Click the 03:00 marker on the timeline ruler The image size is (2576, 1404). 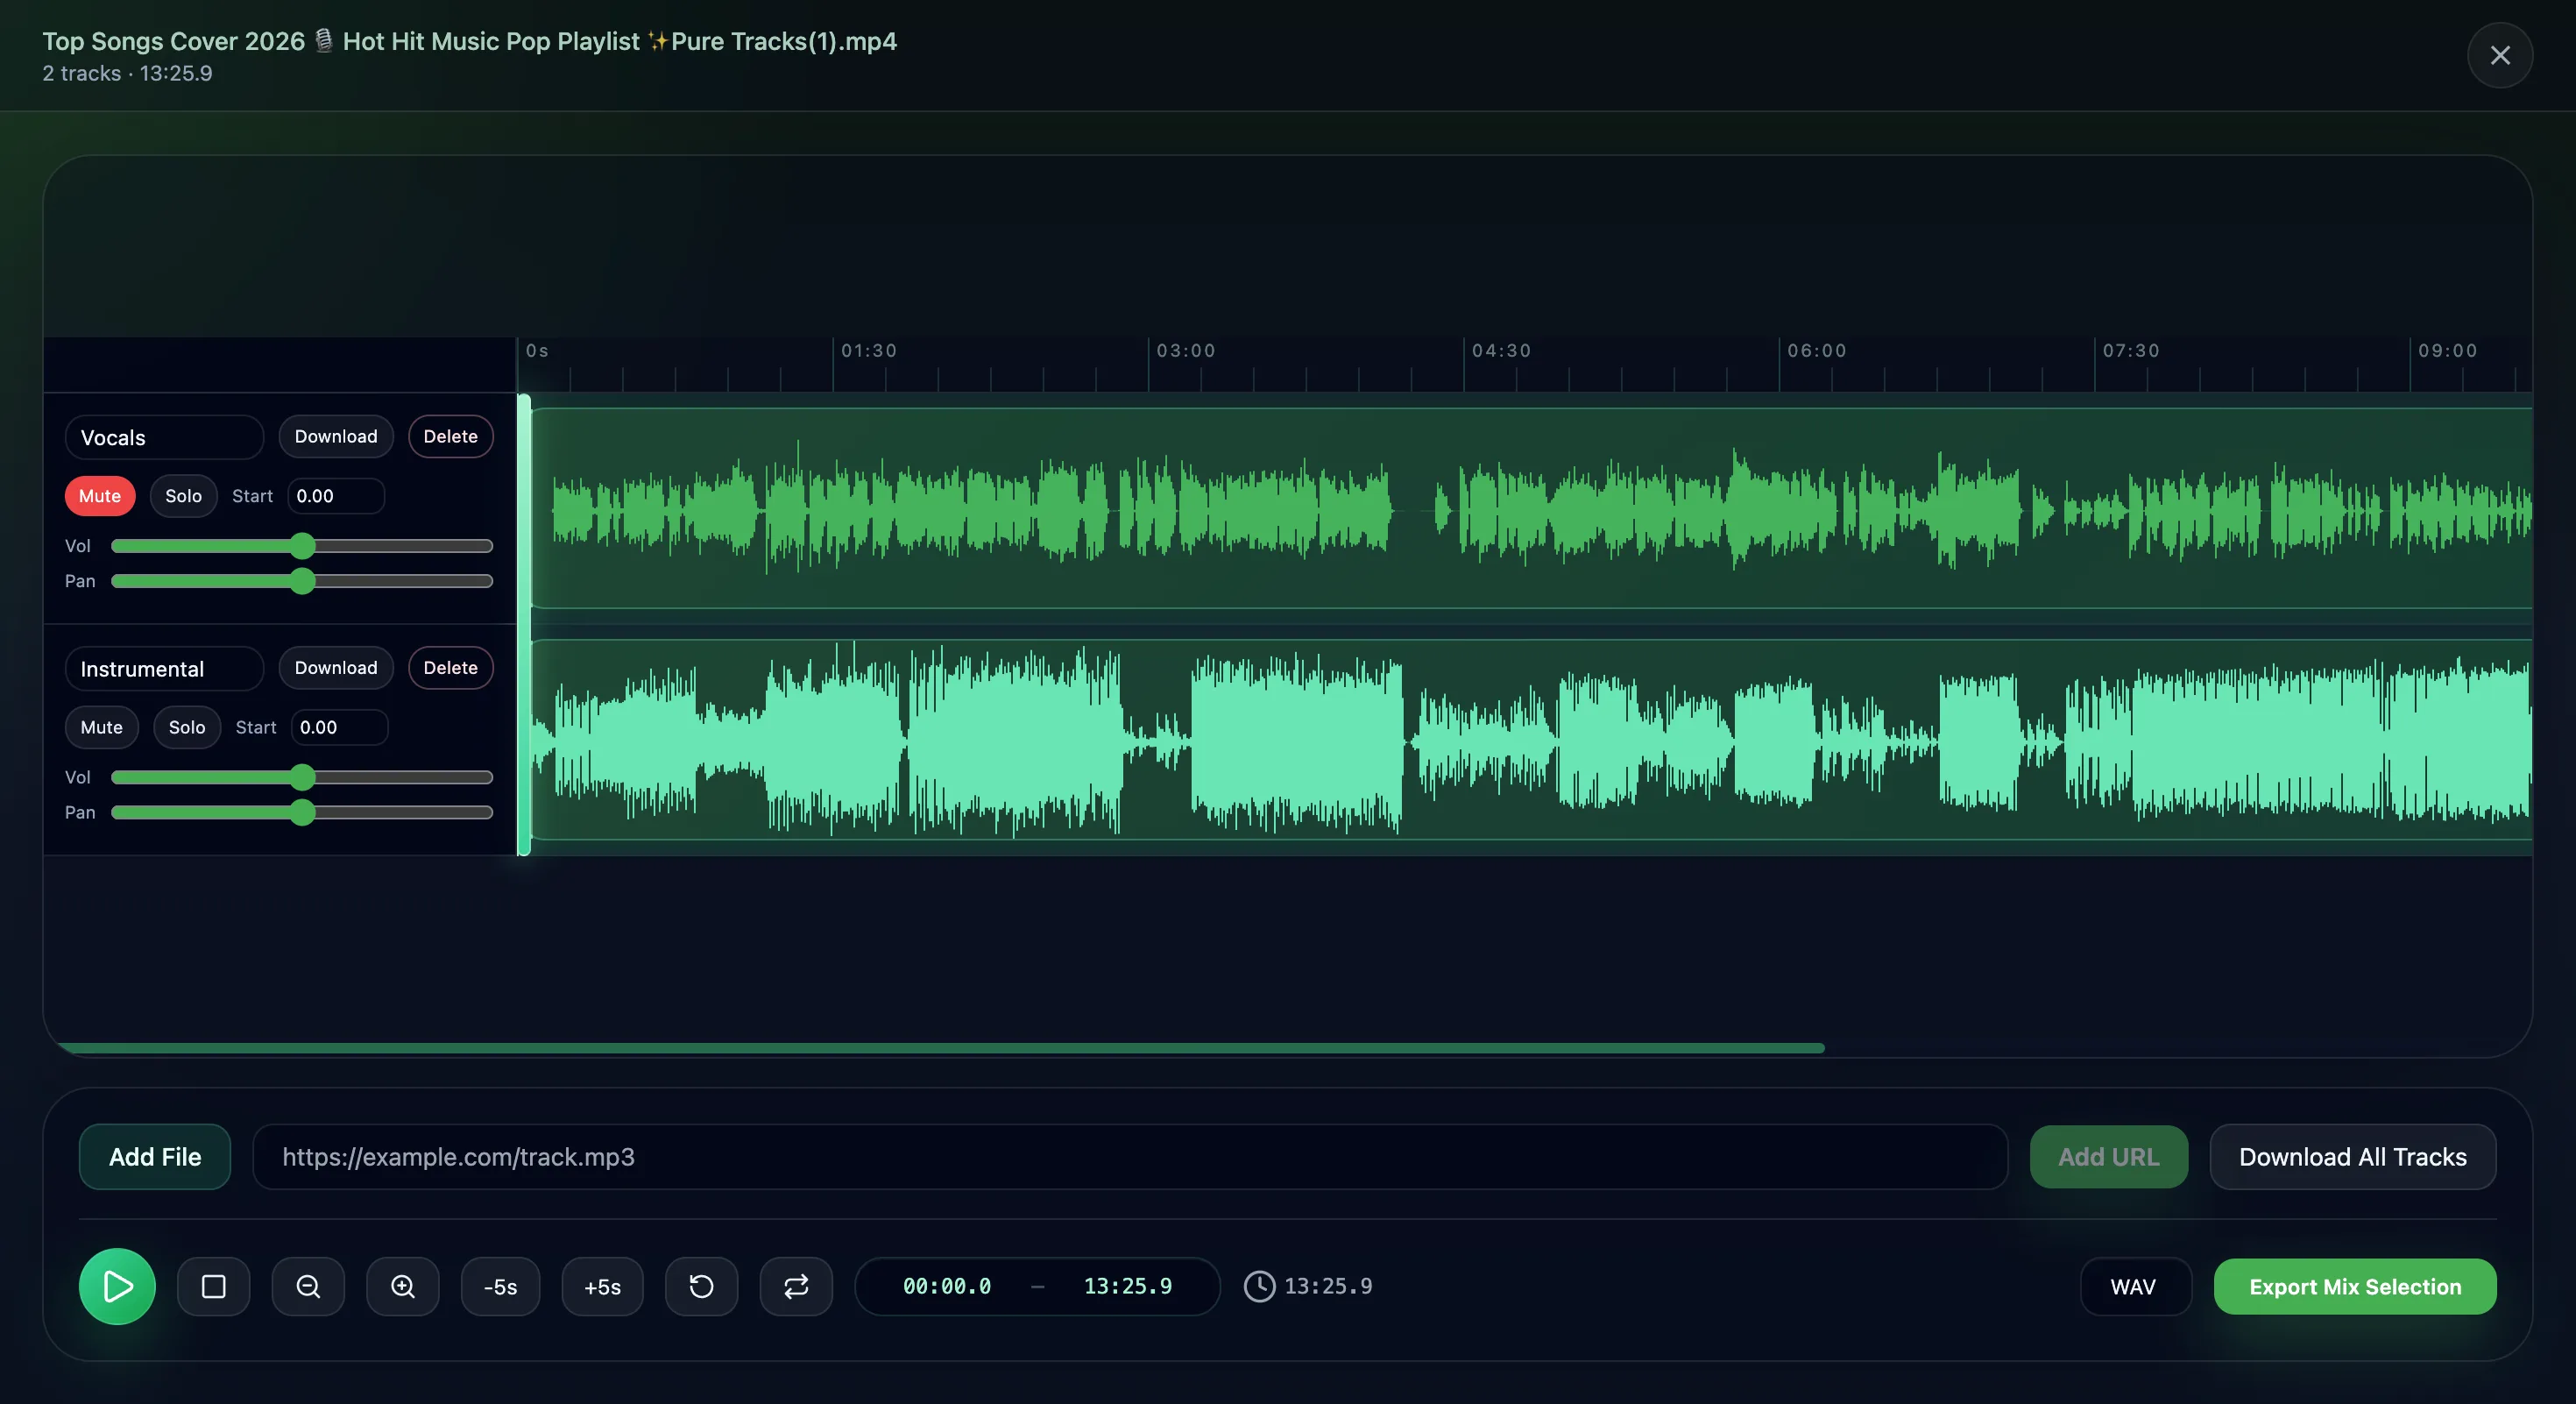click(x=1186, y=351)
